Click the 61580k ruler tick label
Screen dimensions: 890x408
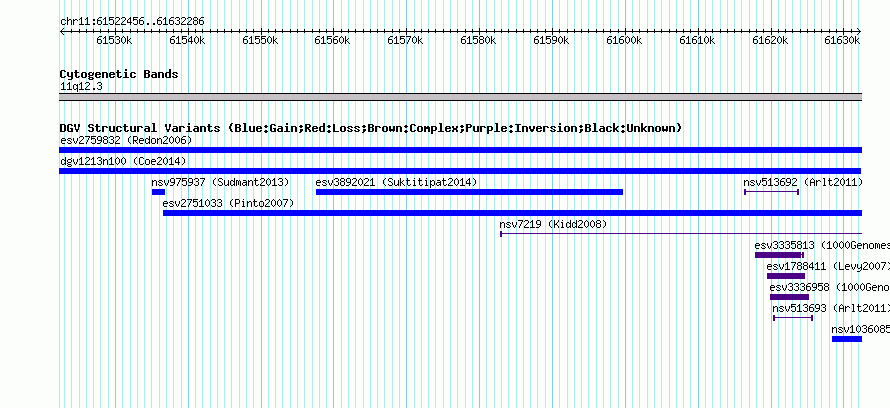[478, 40]
